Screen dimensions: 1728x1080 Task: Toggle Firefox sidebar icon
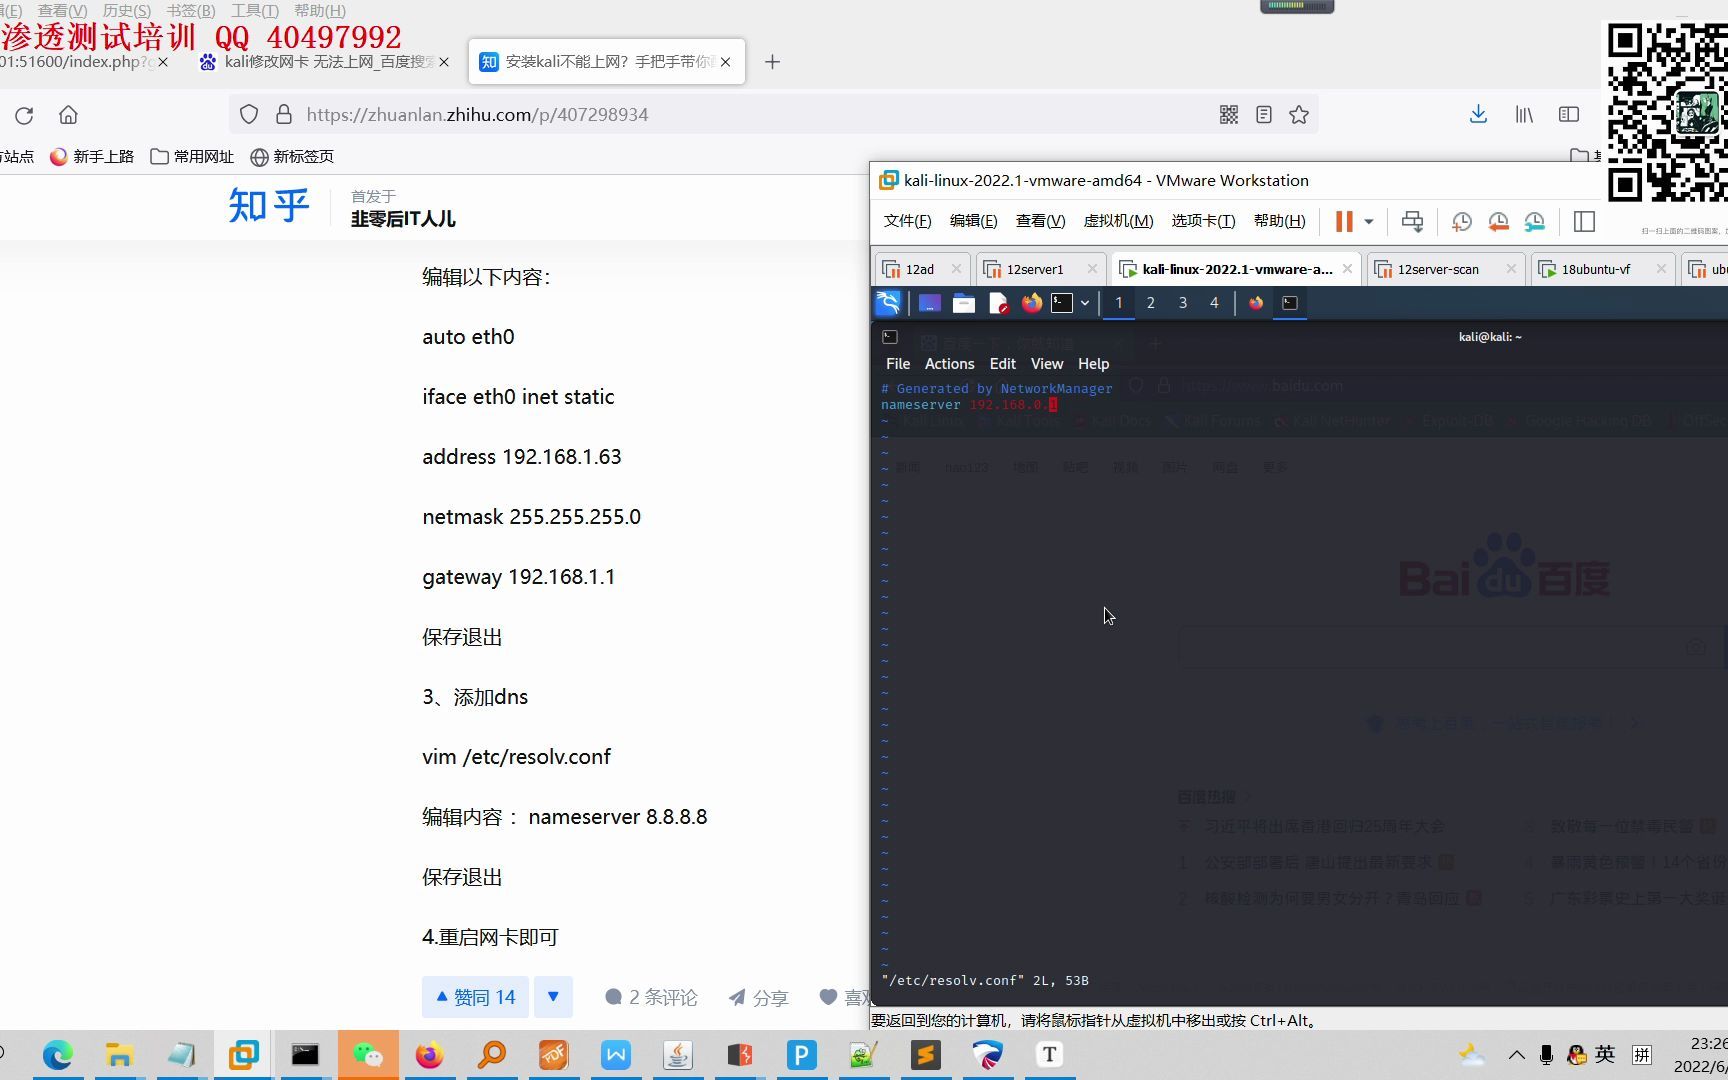pyautogui.click(x=1569, y=115)
